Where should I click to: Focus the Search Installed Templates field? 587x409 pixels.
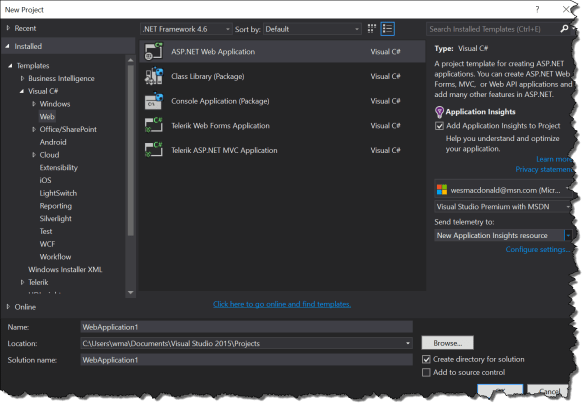click(x=492, y=29)
